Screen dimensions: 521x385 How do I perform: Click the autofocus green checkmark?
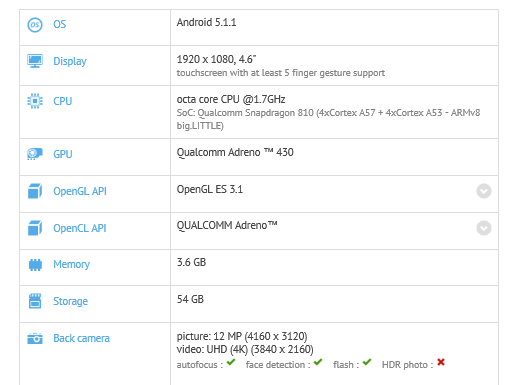pos(231,362)
